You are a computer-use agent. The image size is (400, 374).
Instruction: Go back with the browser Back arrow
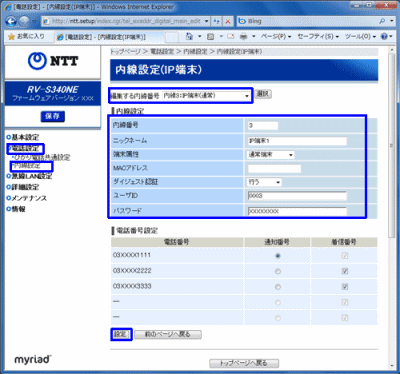11,22
